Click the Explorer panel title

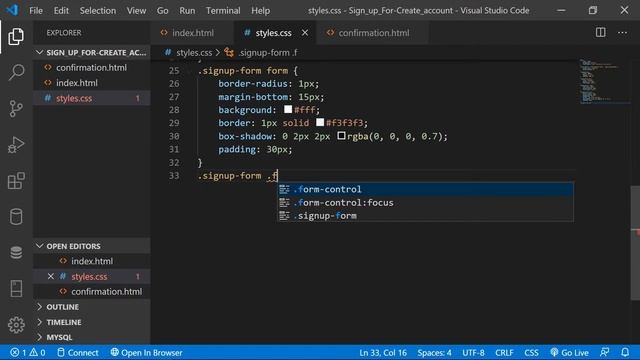[64, 33]
